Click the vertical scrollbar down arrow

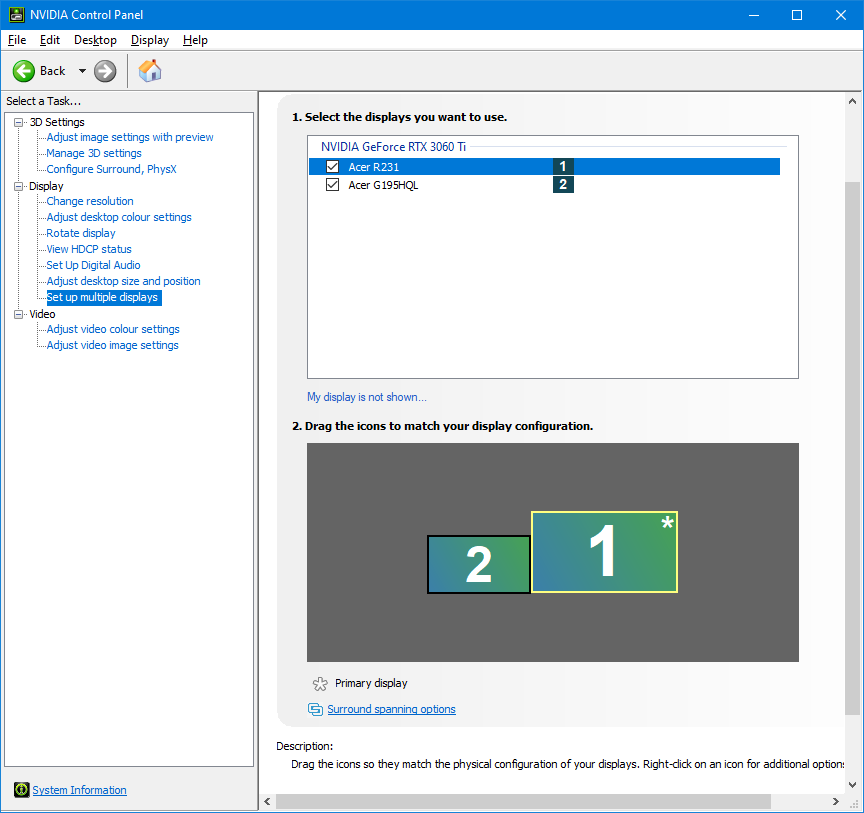[852, 784]
